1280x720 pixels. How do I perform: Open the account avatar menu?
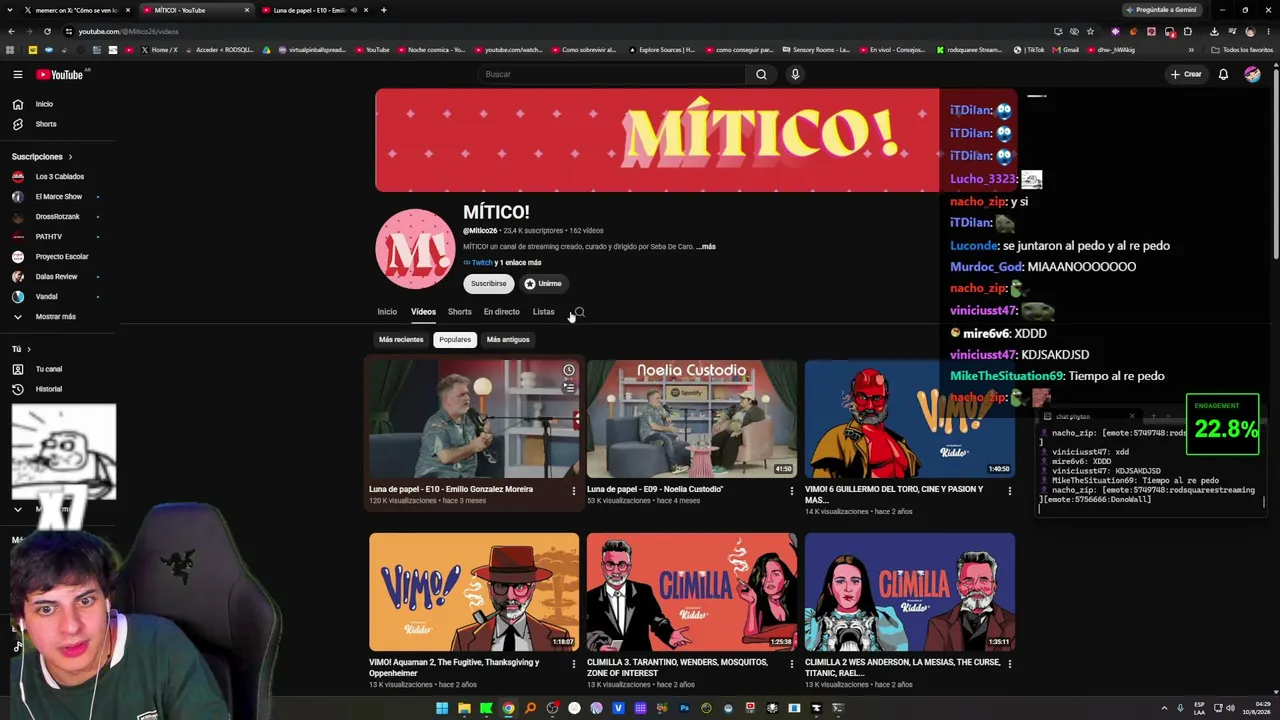coord(1252,74)
